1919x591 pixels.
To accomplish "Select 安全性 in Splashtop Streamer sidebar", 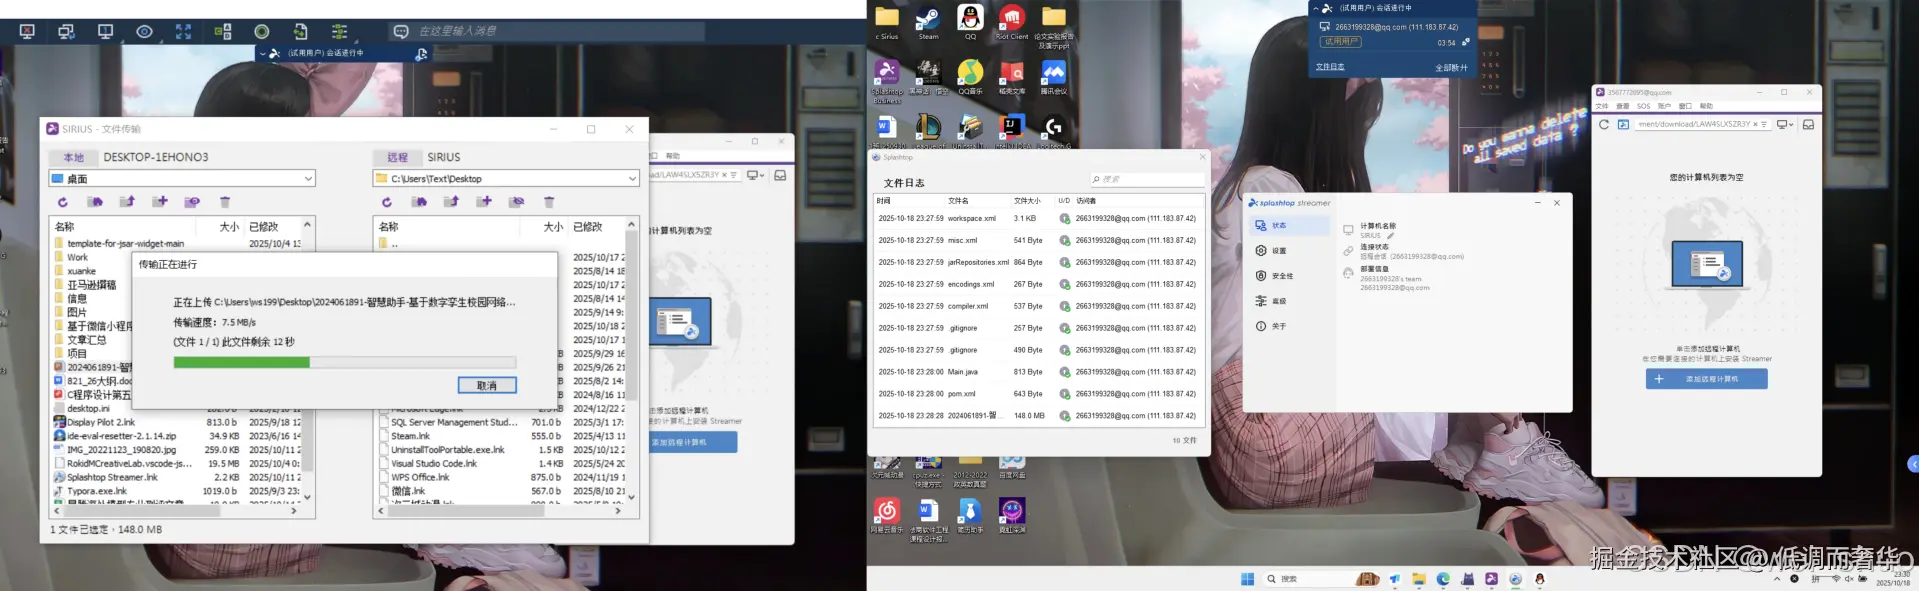I will 1290,276.
